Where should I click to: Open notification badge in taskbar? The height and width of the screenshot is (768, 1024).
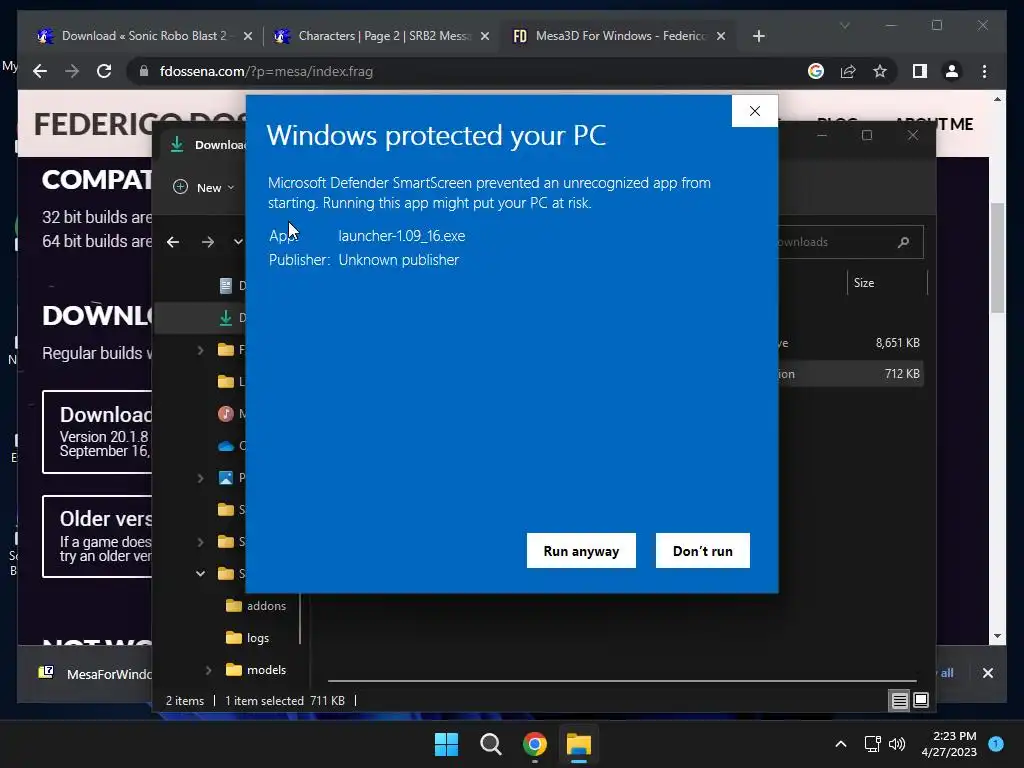point(996,744)
